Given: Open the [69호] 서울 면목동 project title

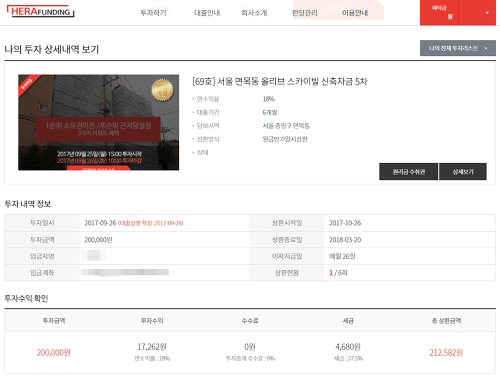Looking at the screenshot, I should (x=280, y=81).
